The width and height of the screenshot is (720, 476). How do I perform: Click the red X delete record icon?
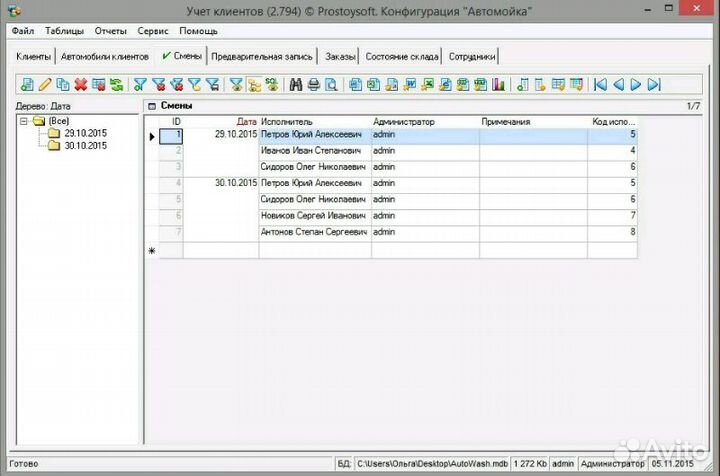click(81, 85)
